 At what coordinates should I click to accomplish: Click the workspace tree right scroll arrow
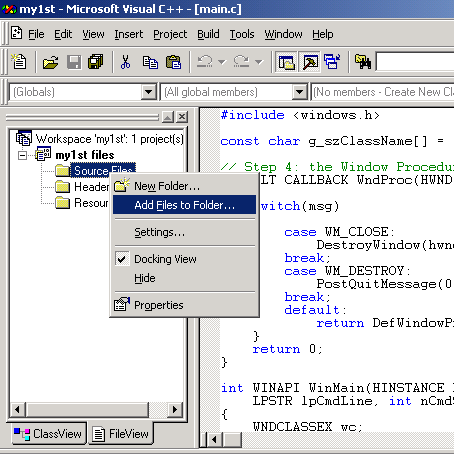(175, 409)
